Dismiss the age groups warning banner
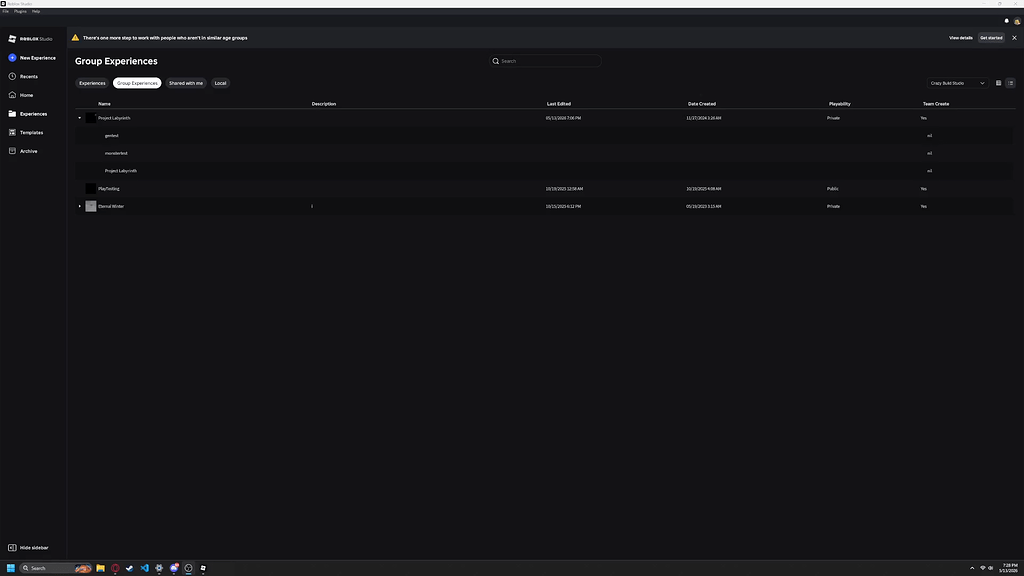 tap(1014, 38)
